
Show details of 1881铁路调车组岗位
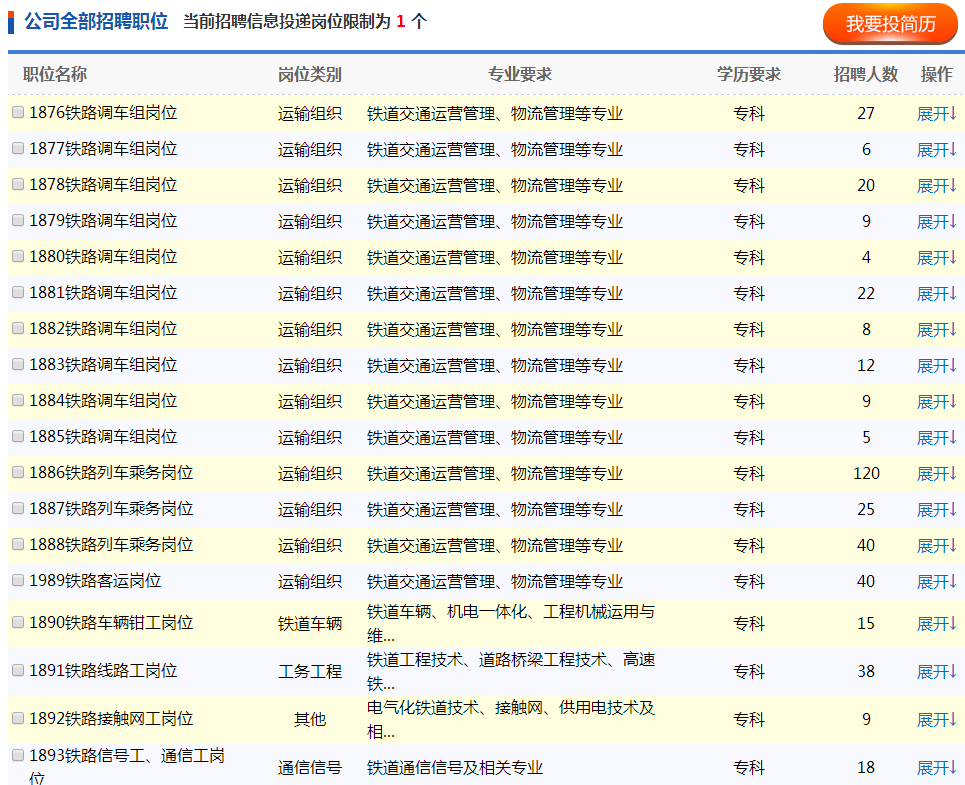tap(937, 294)
